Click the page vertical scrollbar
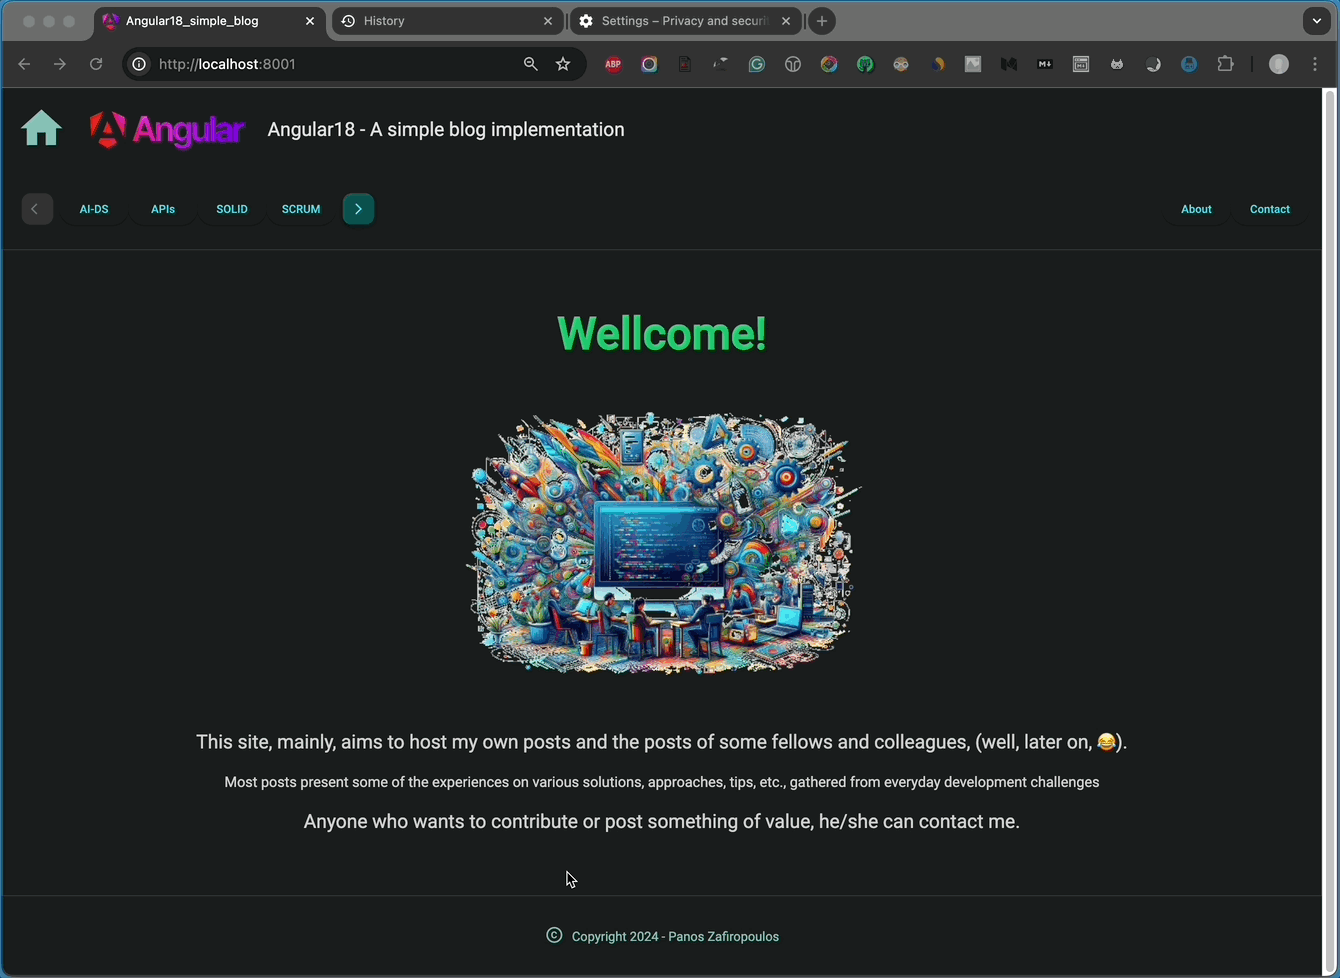Viewport: 1340px width, 978px height. tap(1329, 530)
